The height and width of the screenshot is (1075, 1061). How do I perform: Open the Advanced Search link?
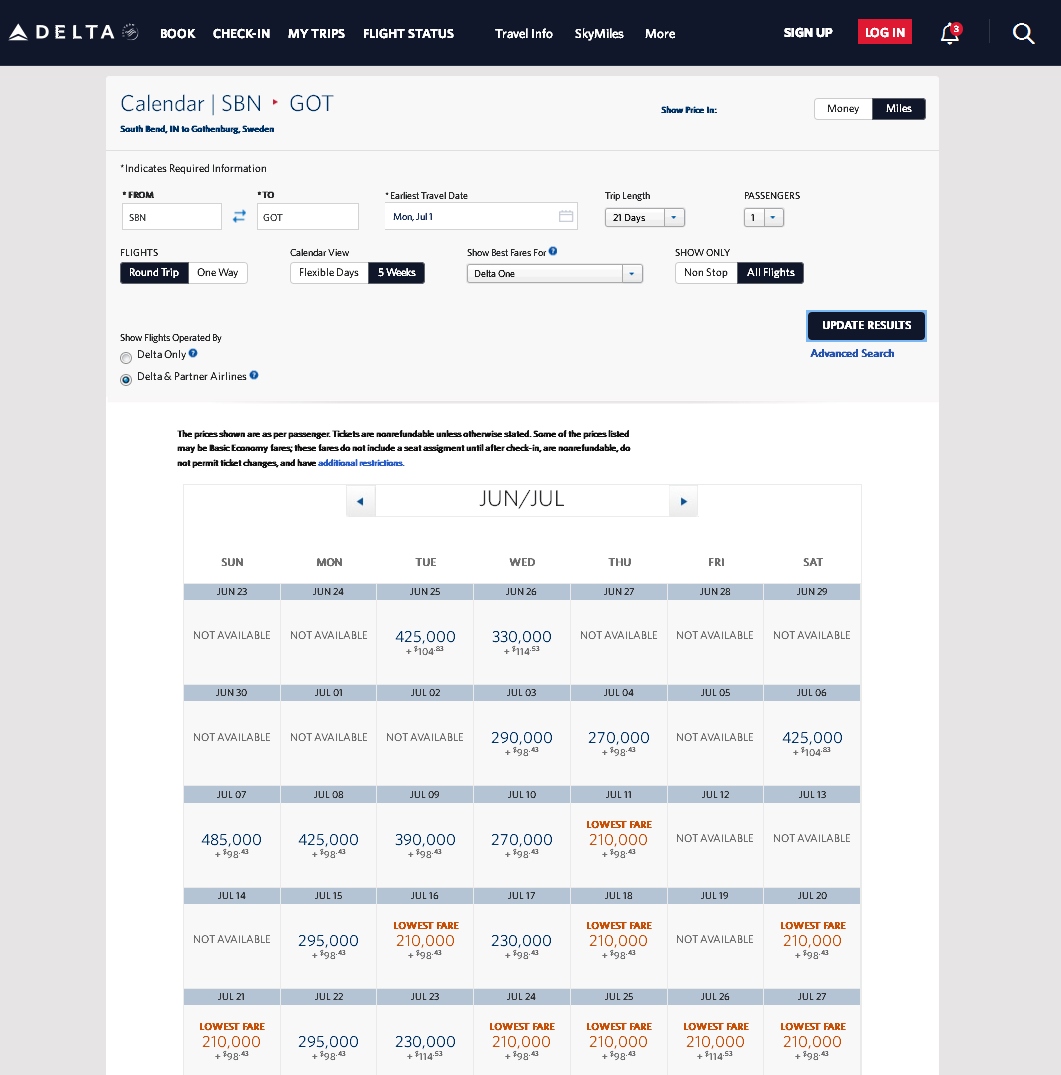(x=852, y=353)
